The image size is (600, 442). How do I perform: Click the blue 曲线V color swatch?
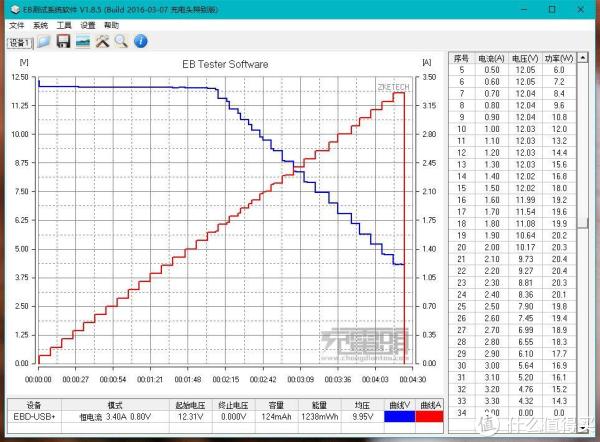(x=399, y=416)
